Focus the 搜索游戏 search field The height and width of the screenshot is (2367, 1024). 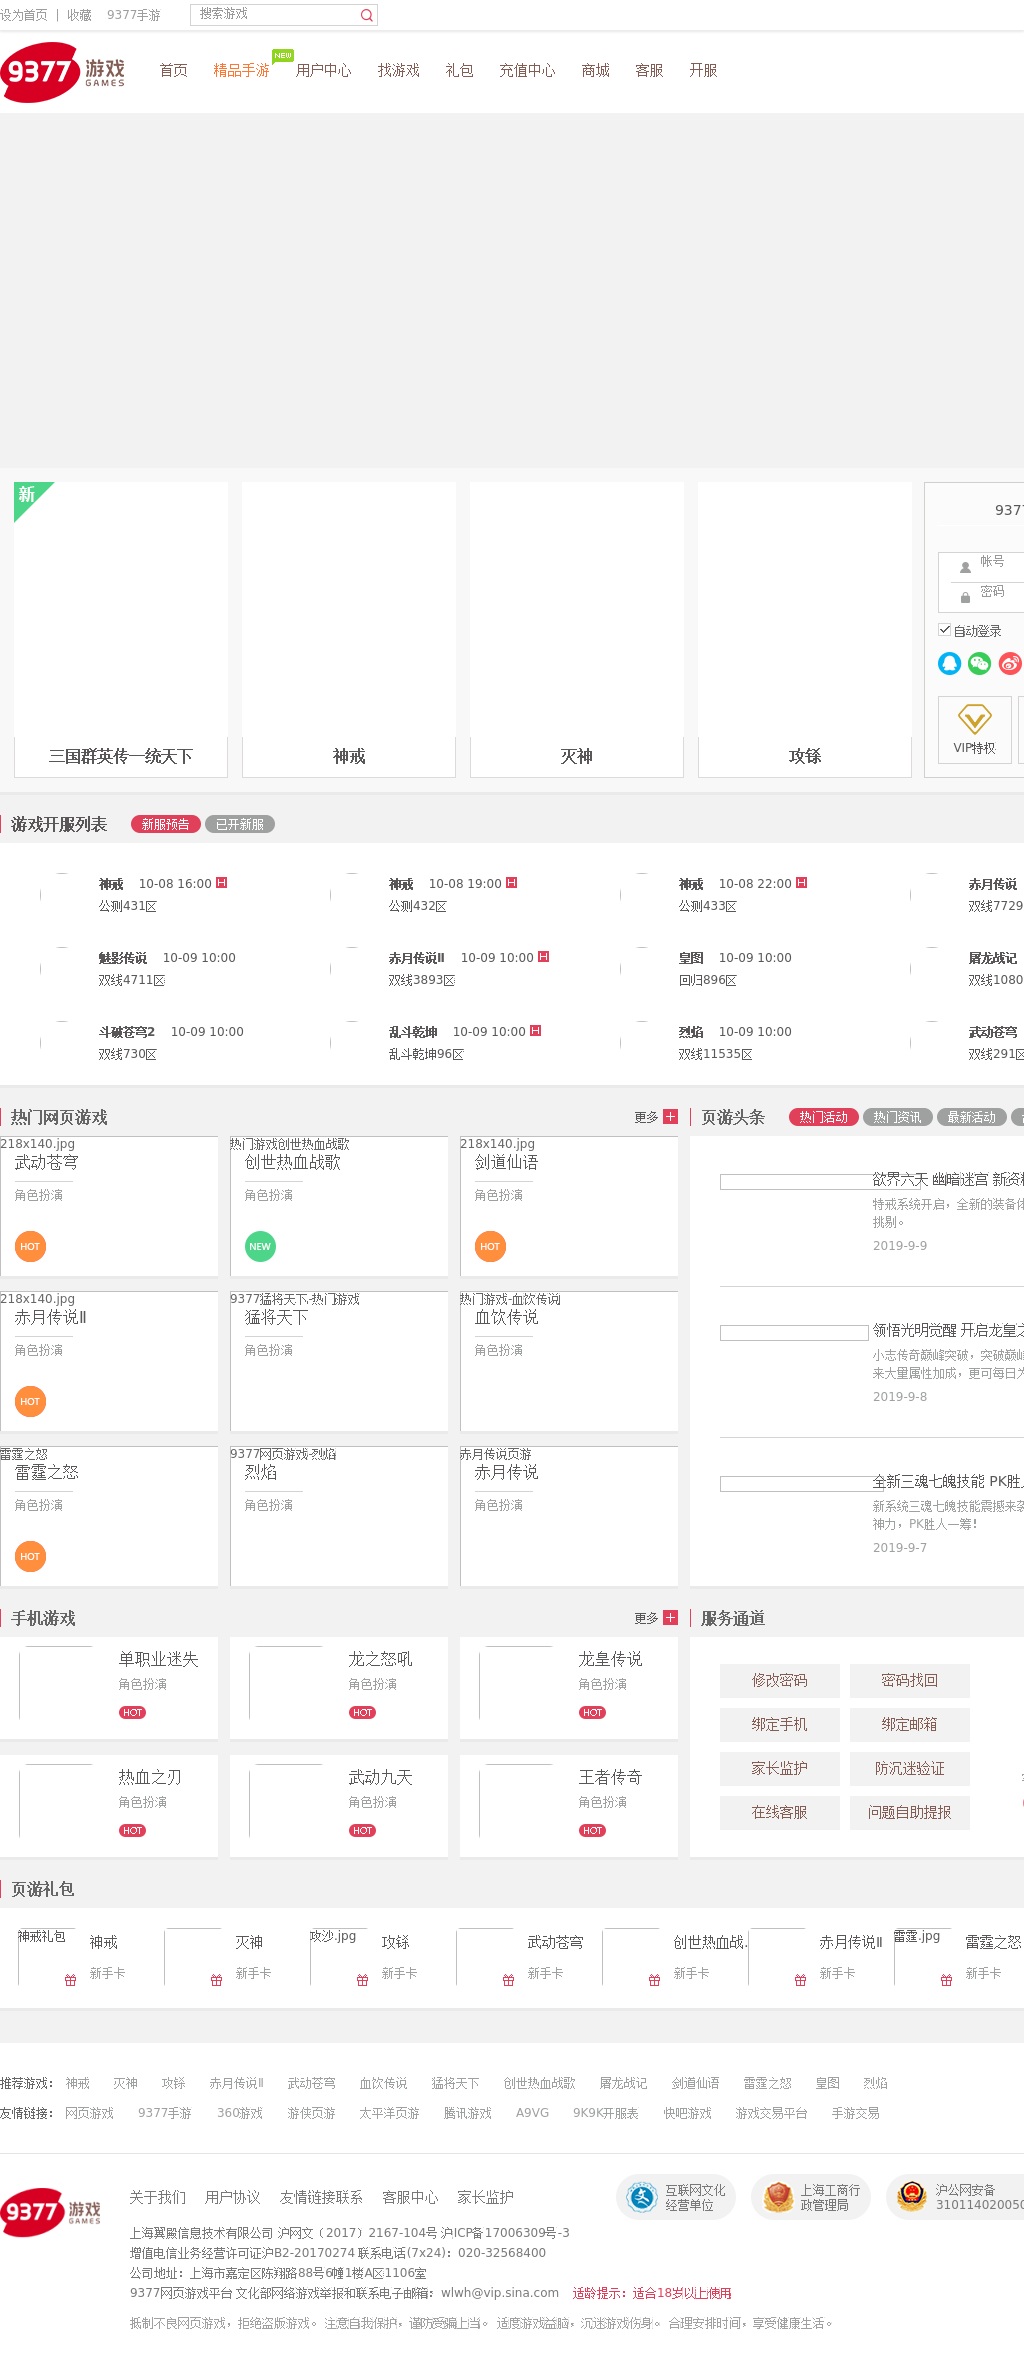click(274, 14)
